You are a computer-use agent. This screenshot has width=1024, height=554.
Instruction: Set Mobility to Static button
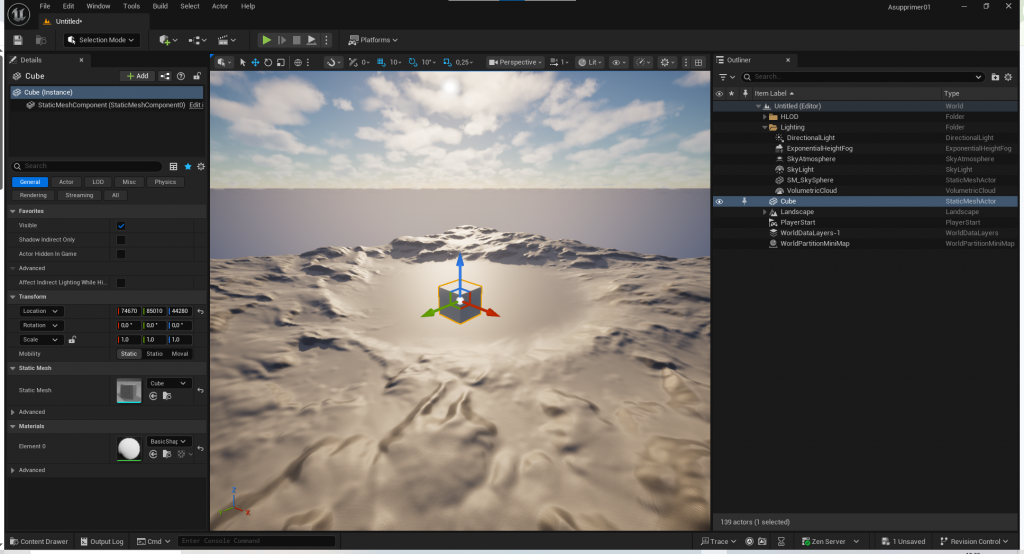pos(129,354)
